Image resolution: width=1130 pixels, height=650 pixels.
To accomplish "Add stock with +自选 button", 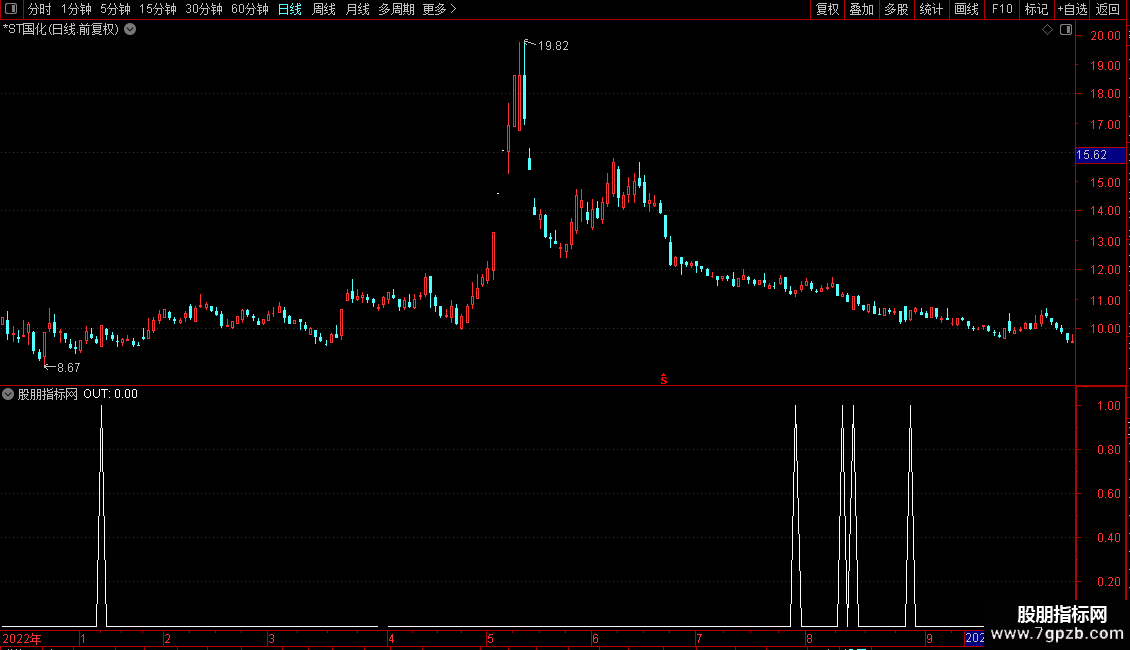I will point(1072,9).
